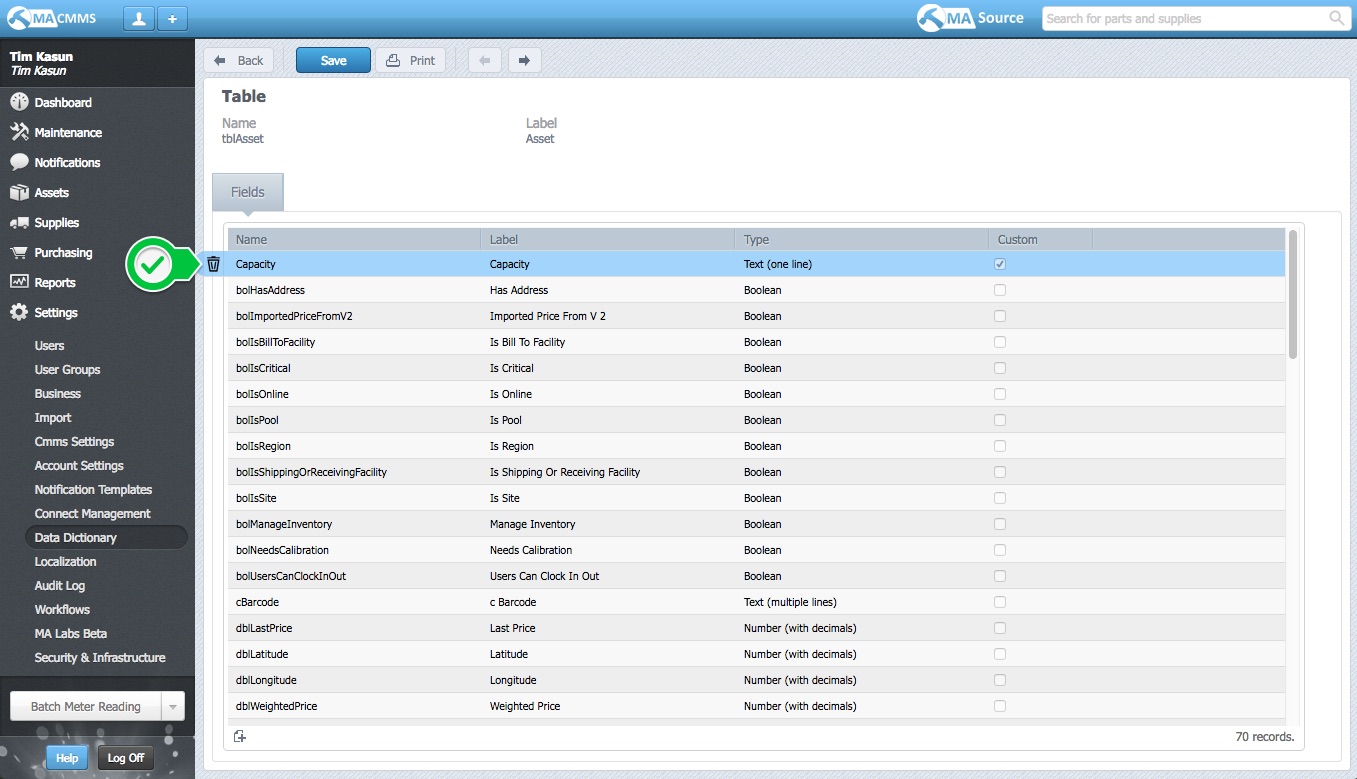Sort by the Name column header
The image size is (1357, 779).
pos(354,239)
